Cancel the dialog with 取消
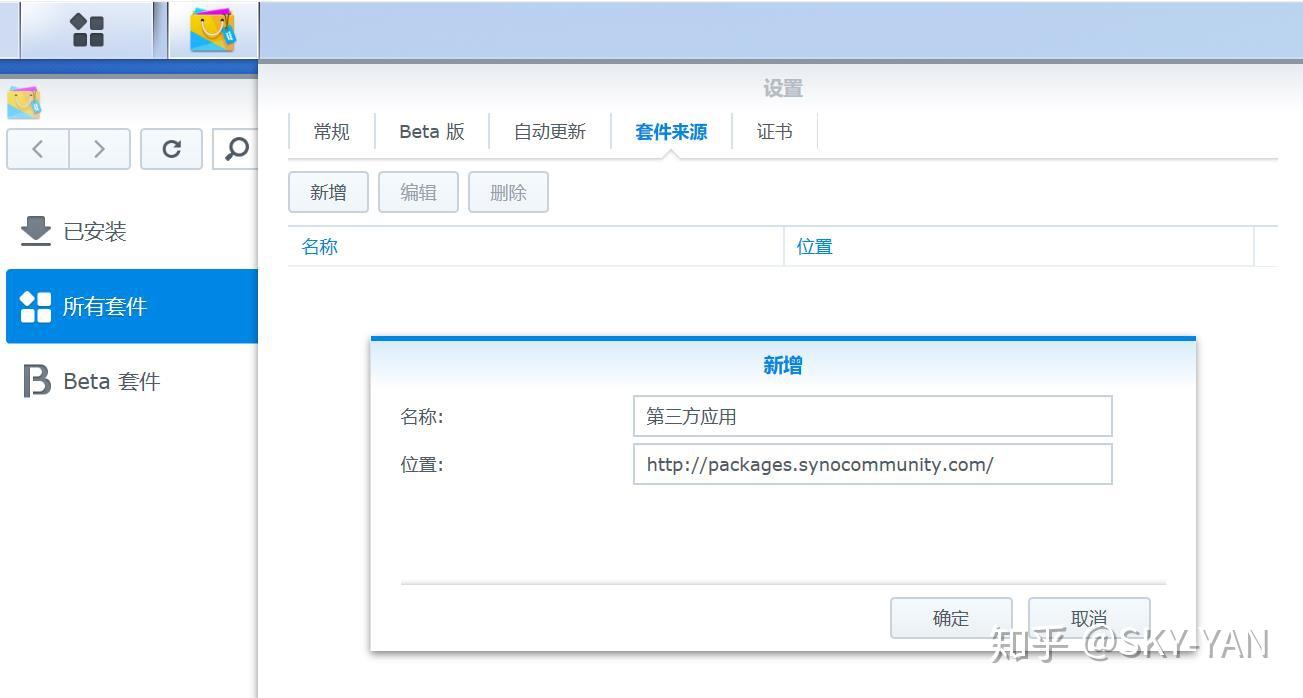The width and height of the screenshot is (1303, 698). tap(1088, 617)
